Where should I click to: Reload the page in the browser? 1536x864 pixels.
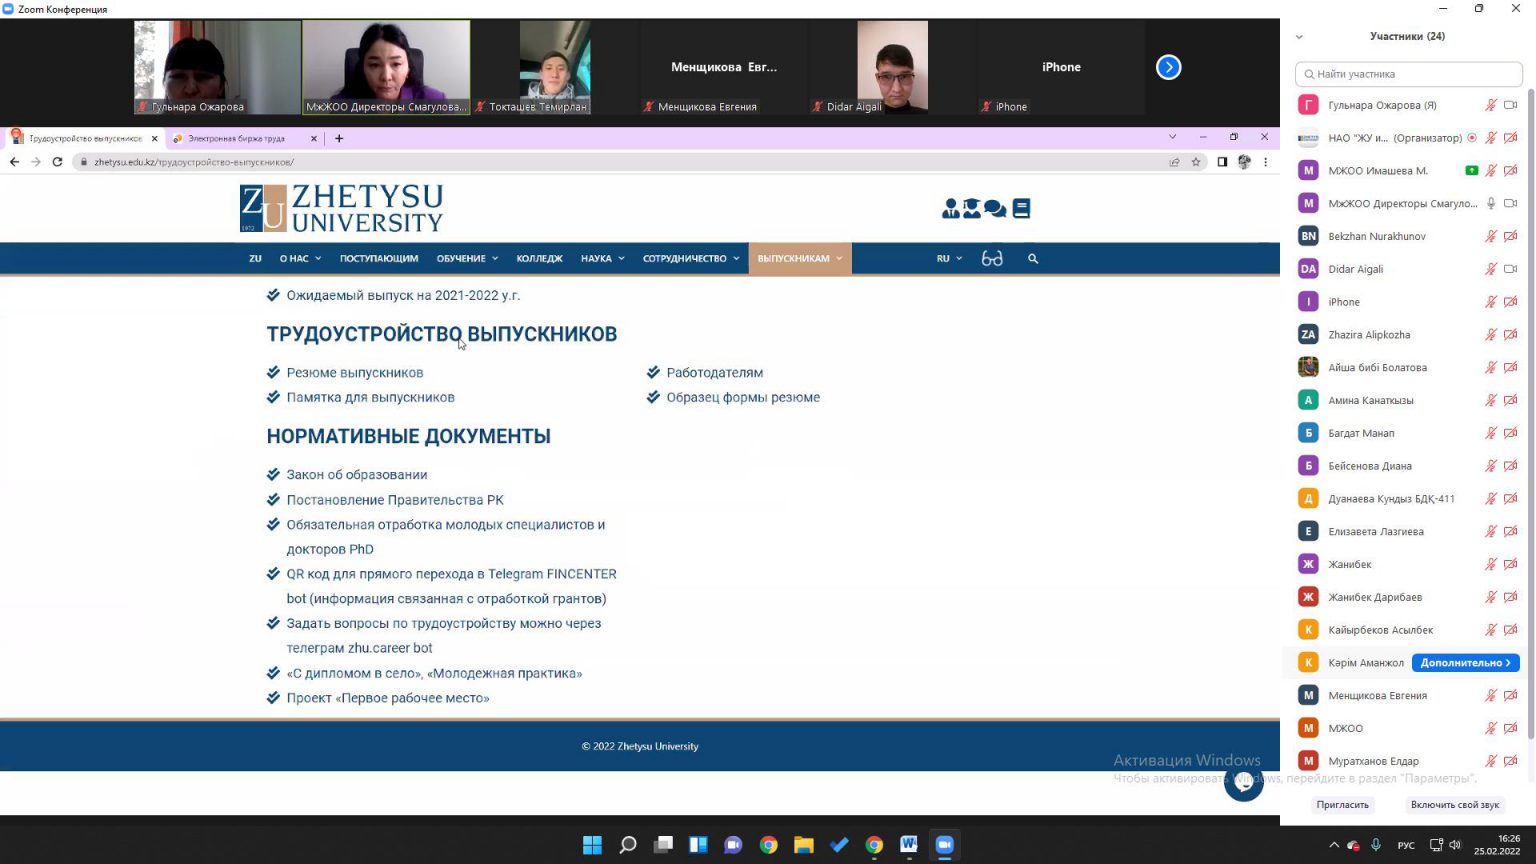(x=57, y=162)
